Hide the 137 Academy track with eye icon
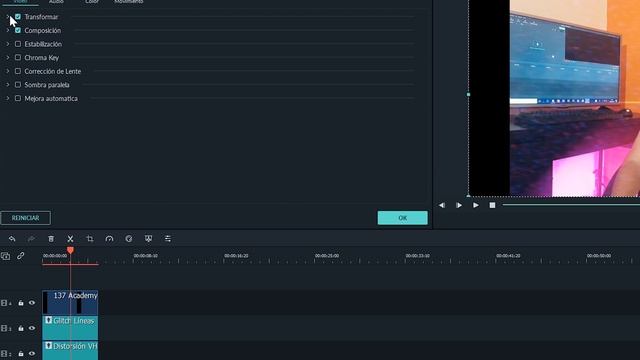 pyautogui.click(x=32, y=303)
